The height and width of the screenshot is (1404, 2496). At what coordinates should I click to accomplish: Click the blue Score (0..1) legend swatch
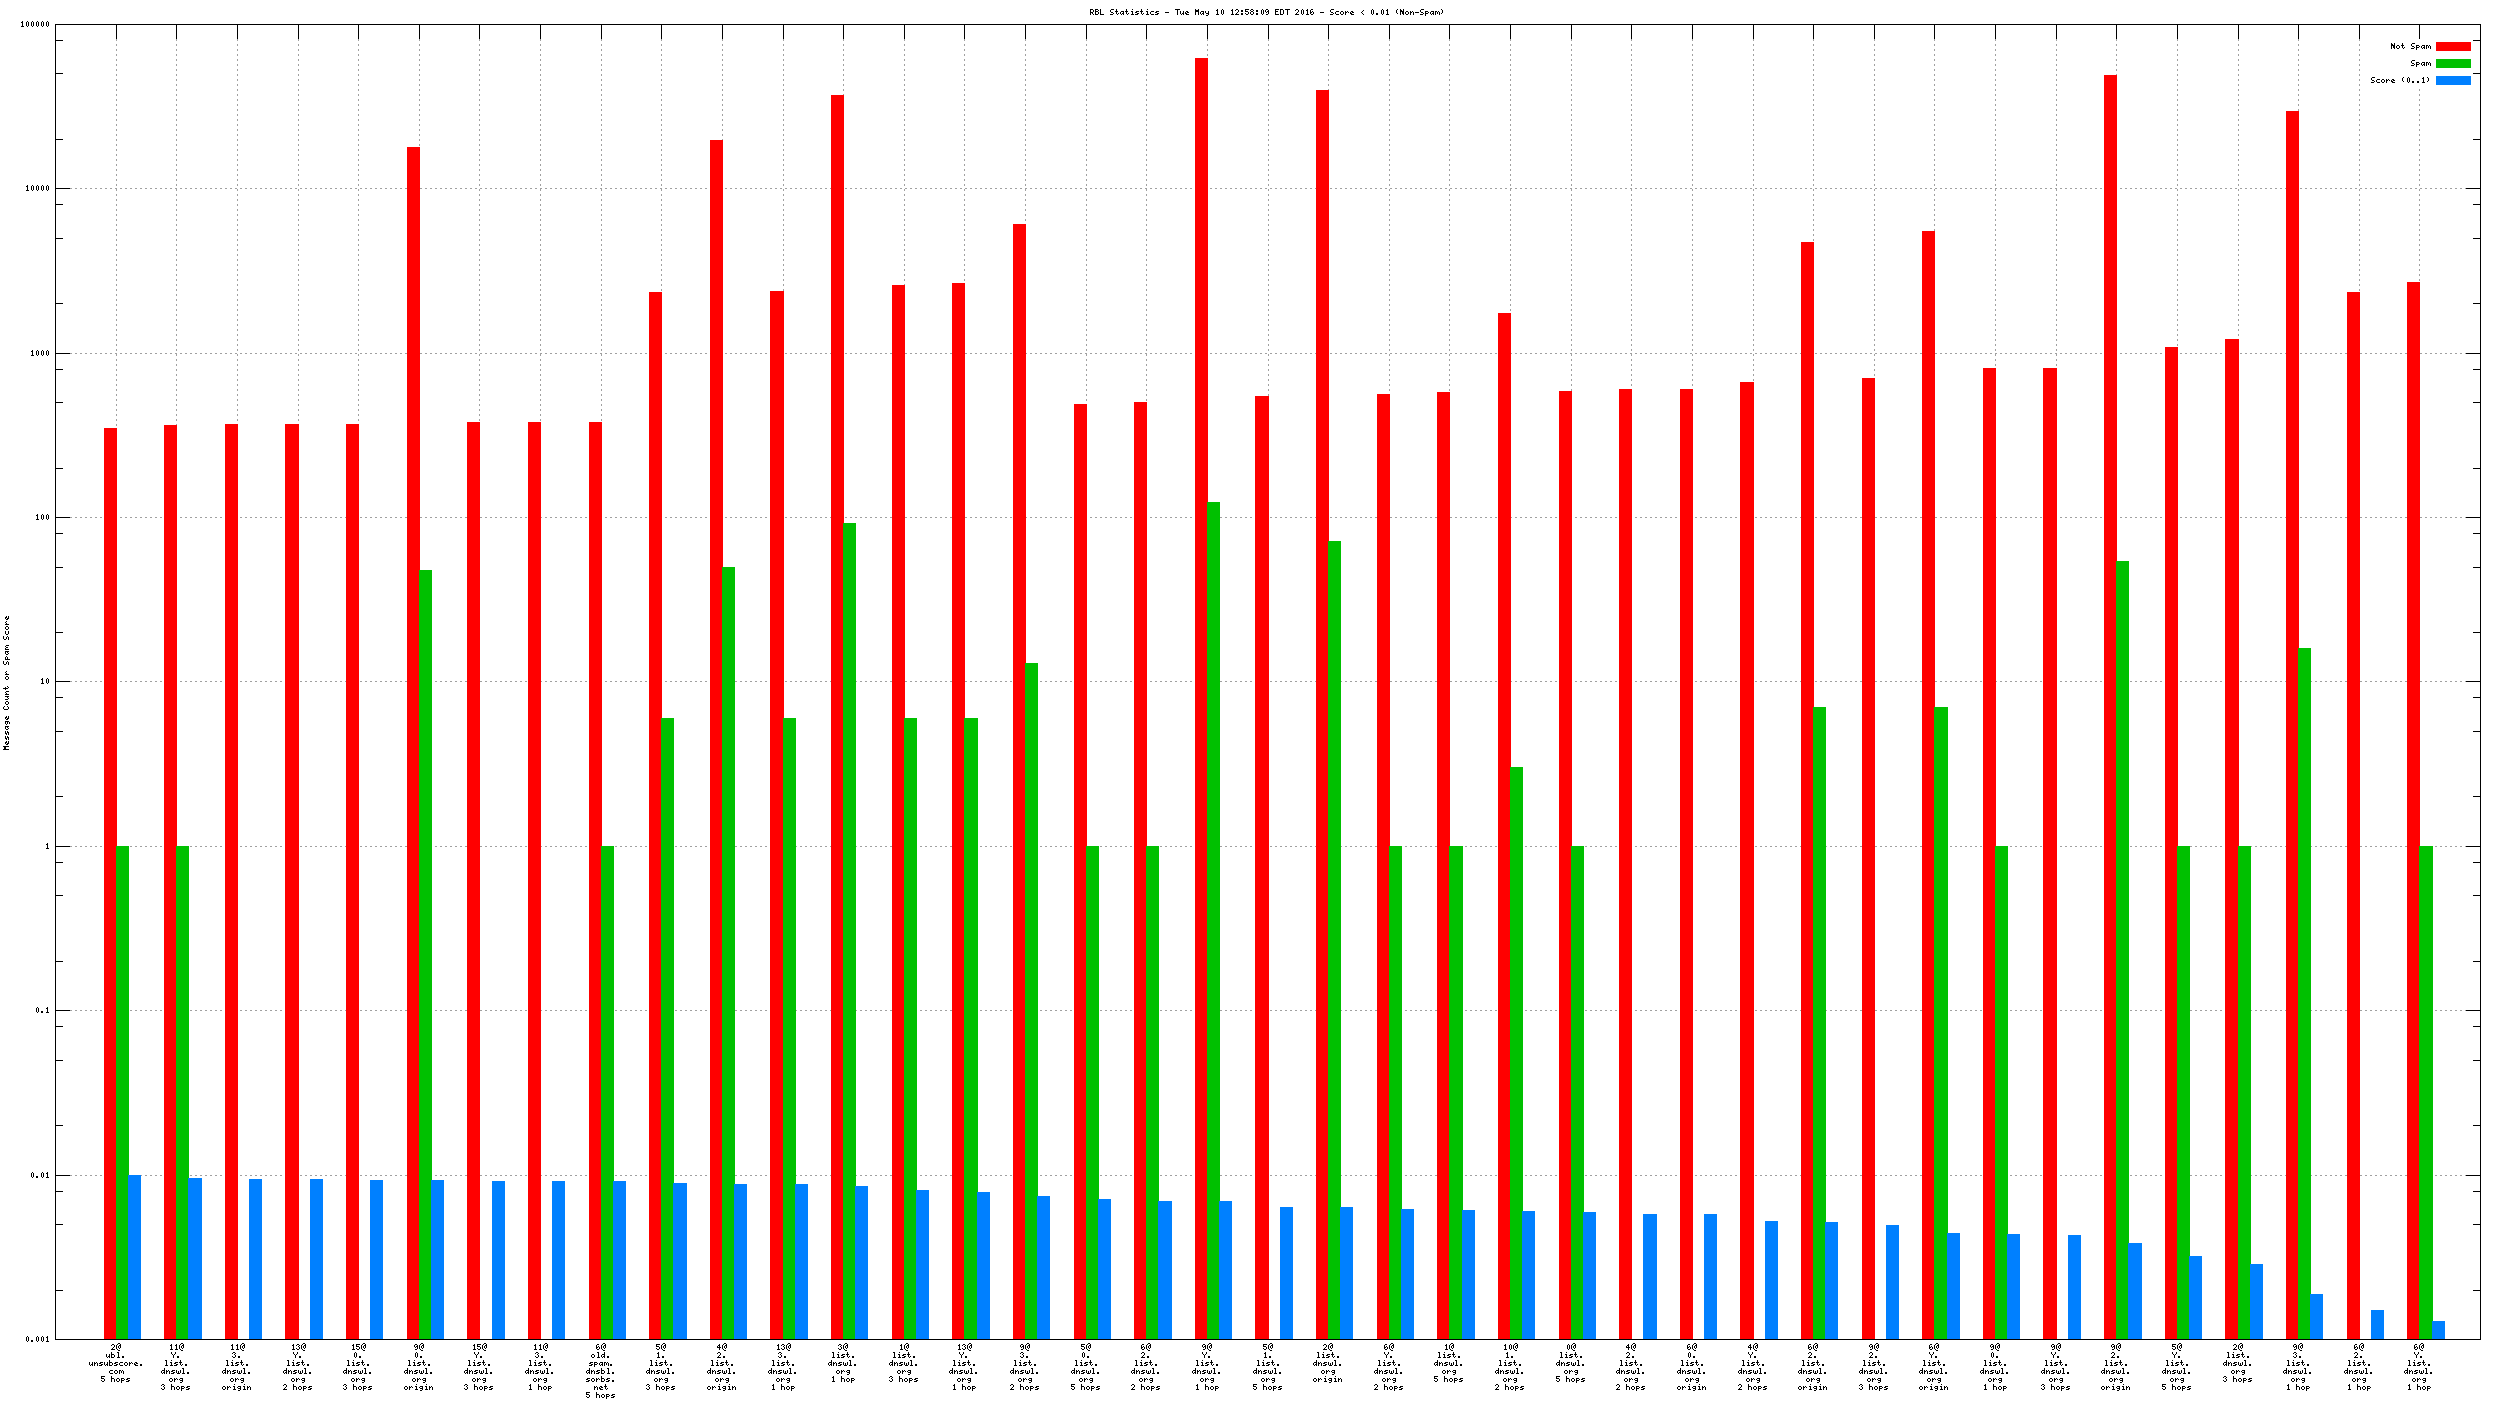point(2452,80)
